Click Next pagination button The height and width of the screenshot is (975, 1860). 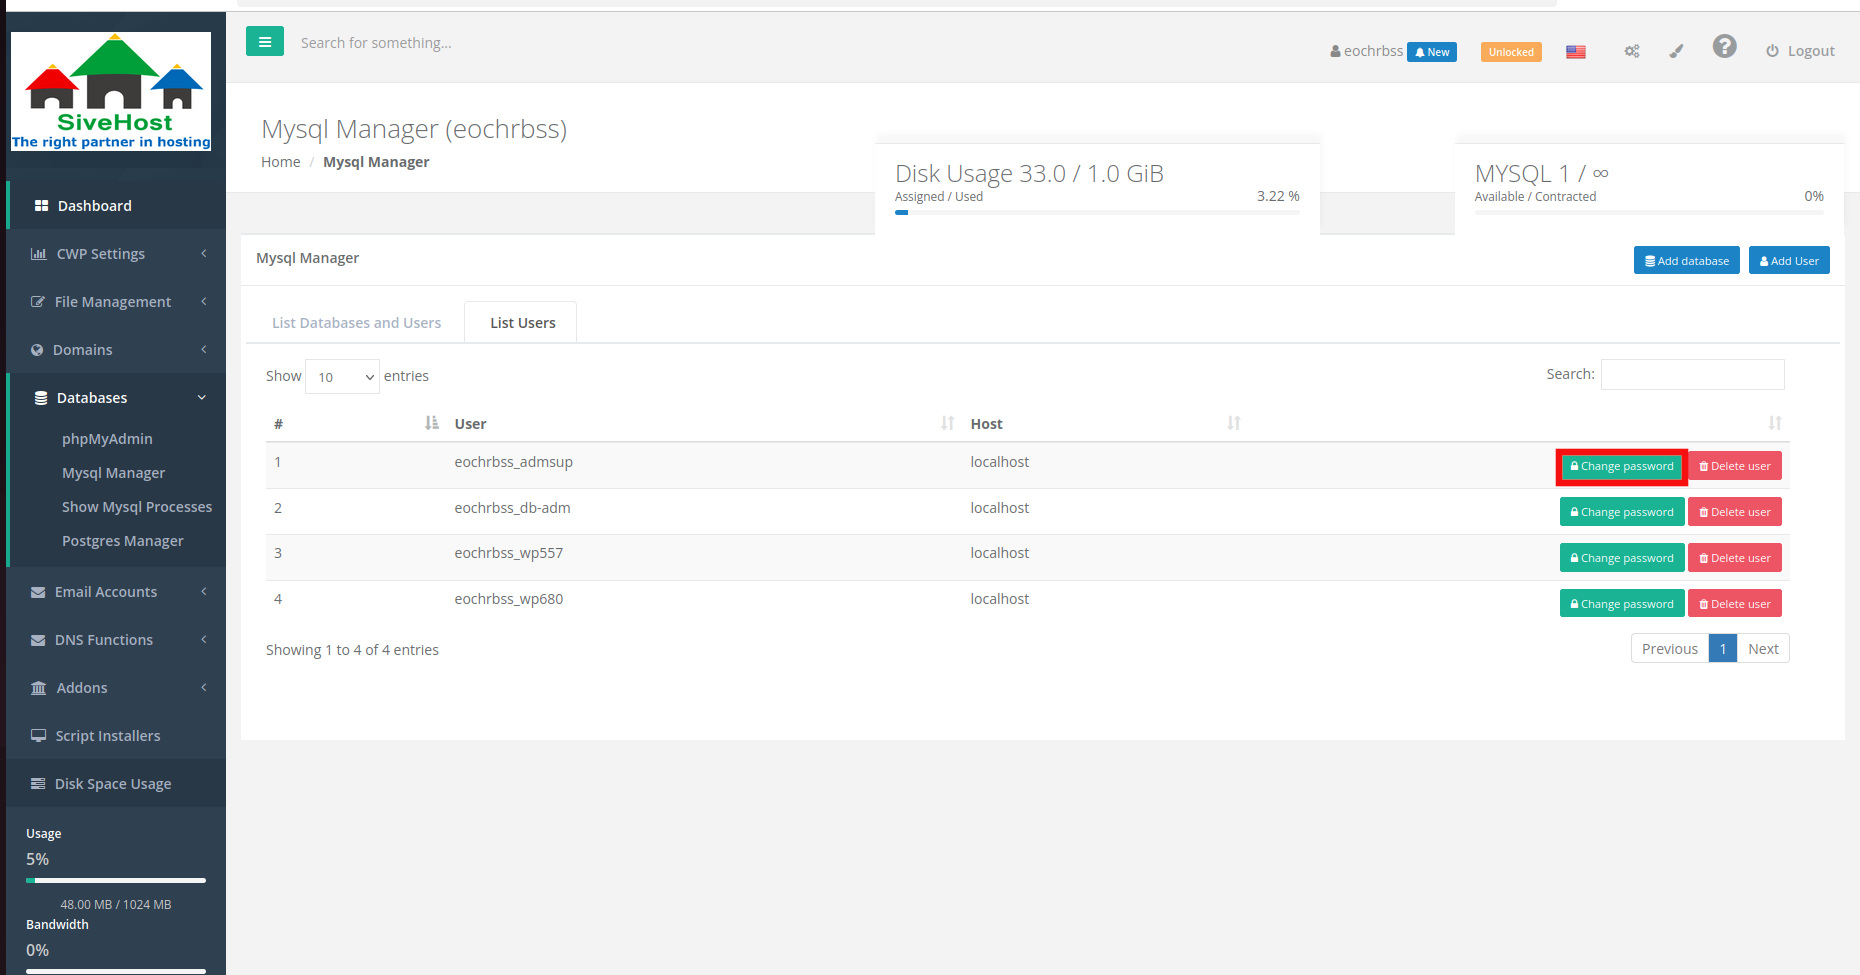(x=1763, y=648)
